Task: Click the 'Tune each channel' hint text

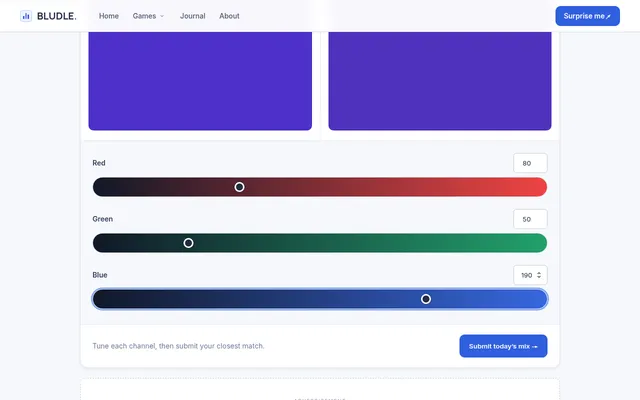Action: pyautogui.click(x=178, y=346)
